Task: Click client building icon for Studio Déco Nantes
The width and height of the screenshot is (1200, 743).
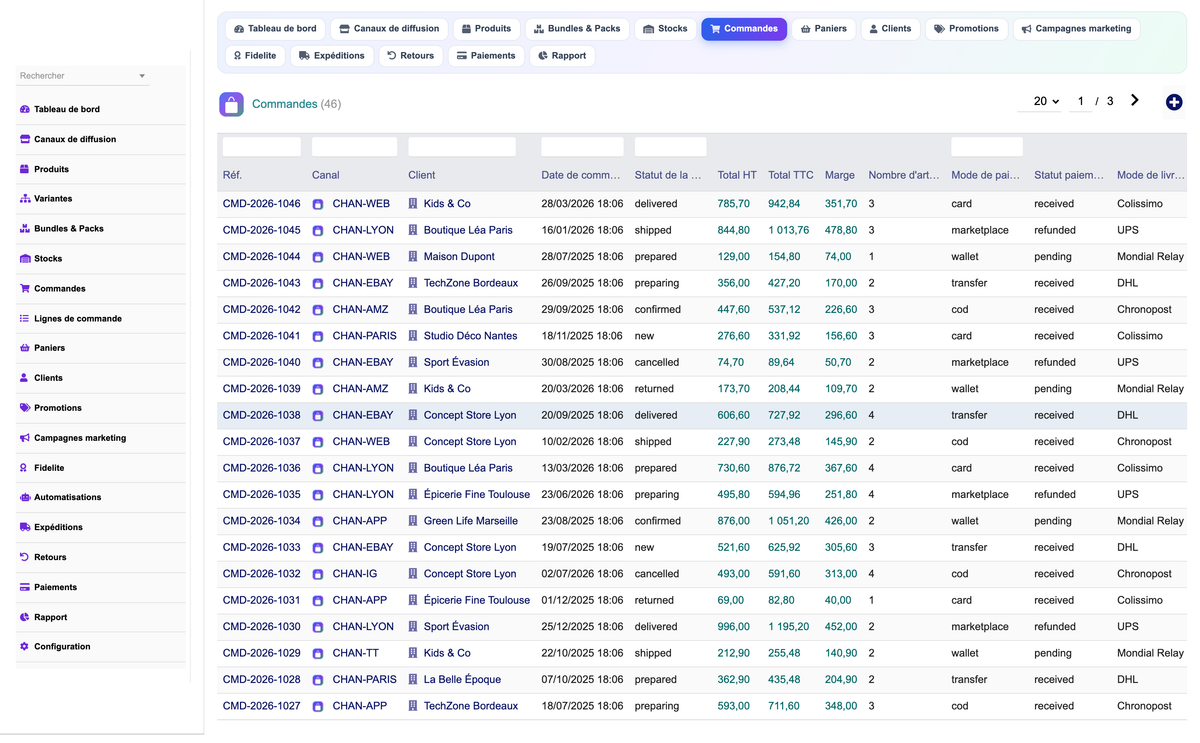Action: coord(413,336)
